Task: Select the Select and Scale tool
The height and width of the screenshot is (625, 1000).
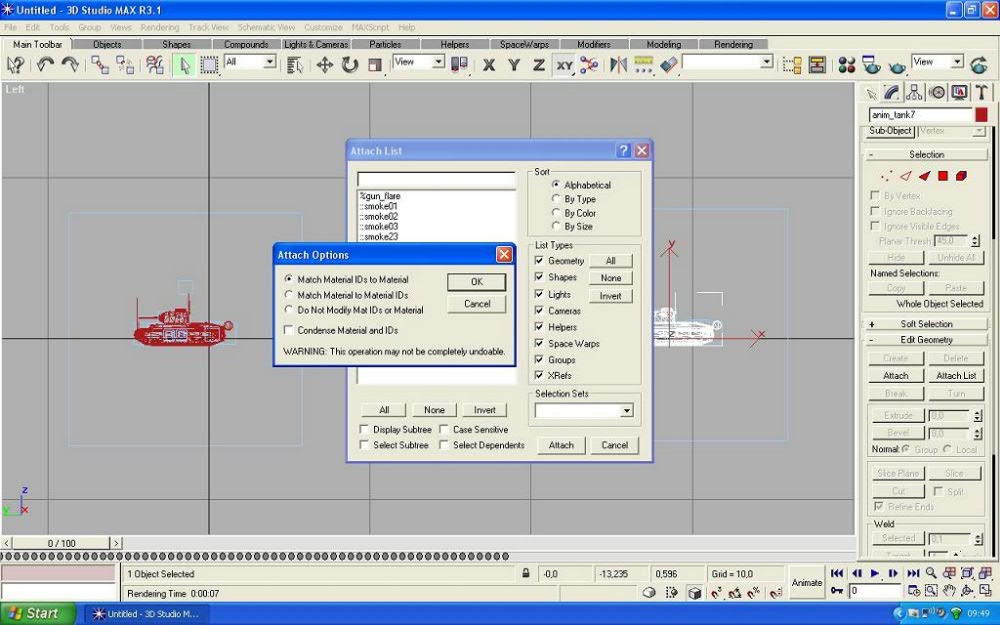Action: click(375, 64)
